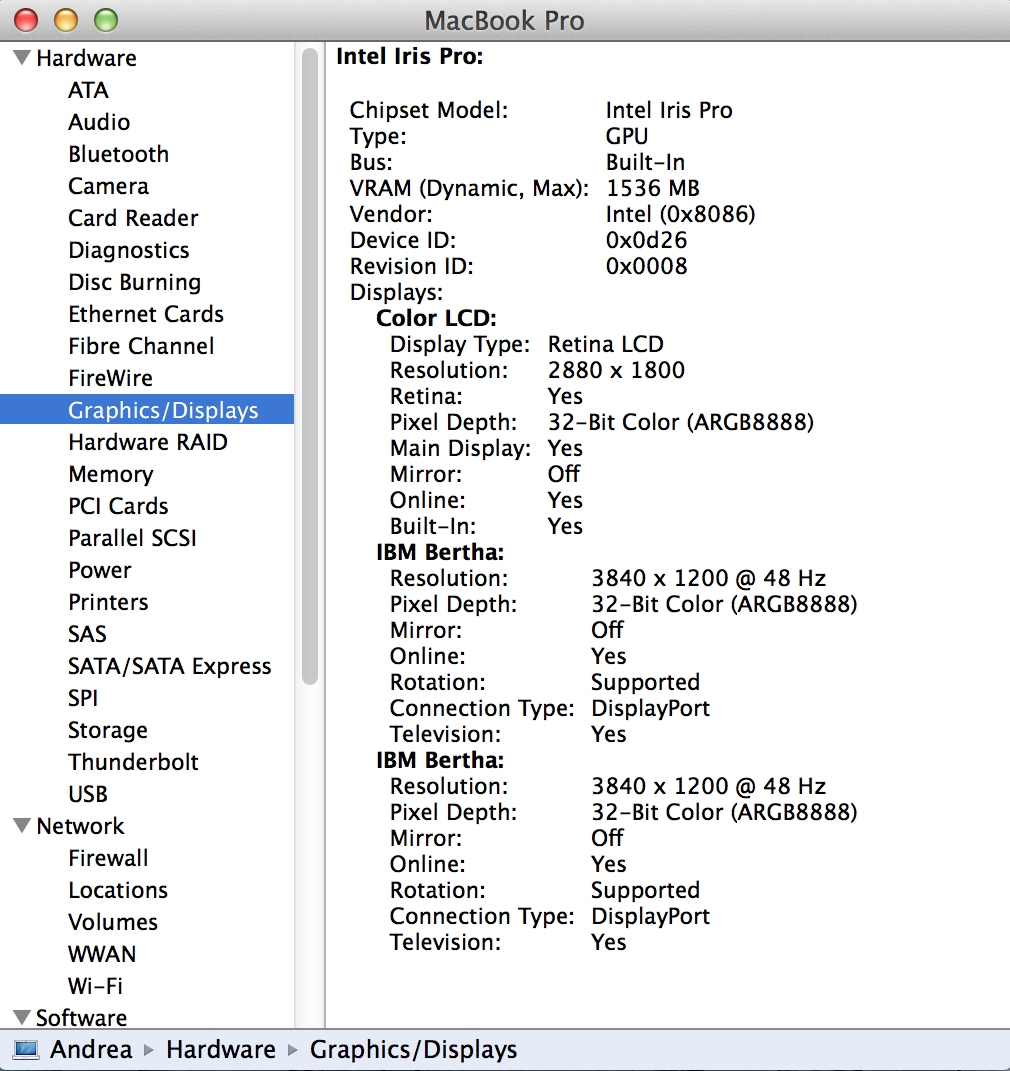Image resolution: width=1010 pixels, height=1071 pixels.
Task: Select Diagnostics in the sidebar
Action: (128, 250)
